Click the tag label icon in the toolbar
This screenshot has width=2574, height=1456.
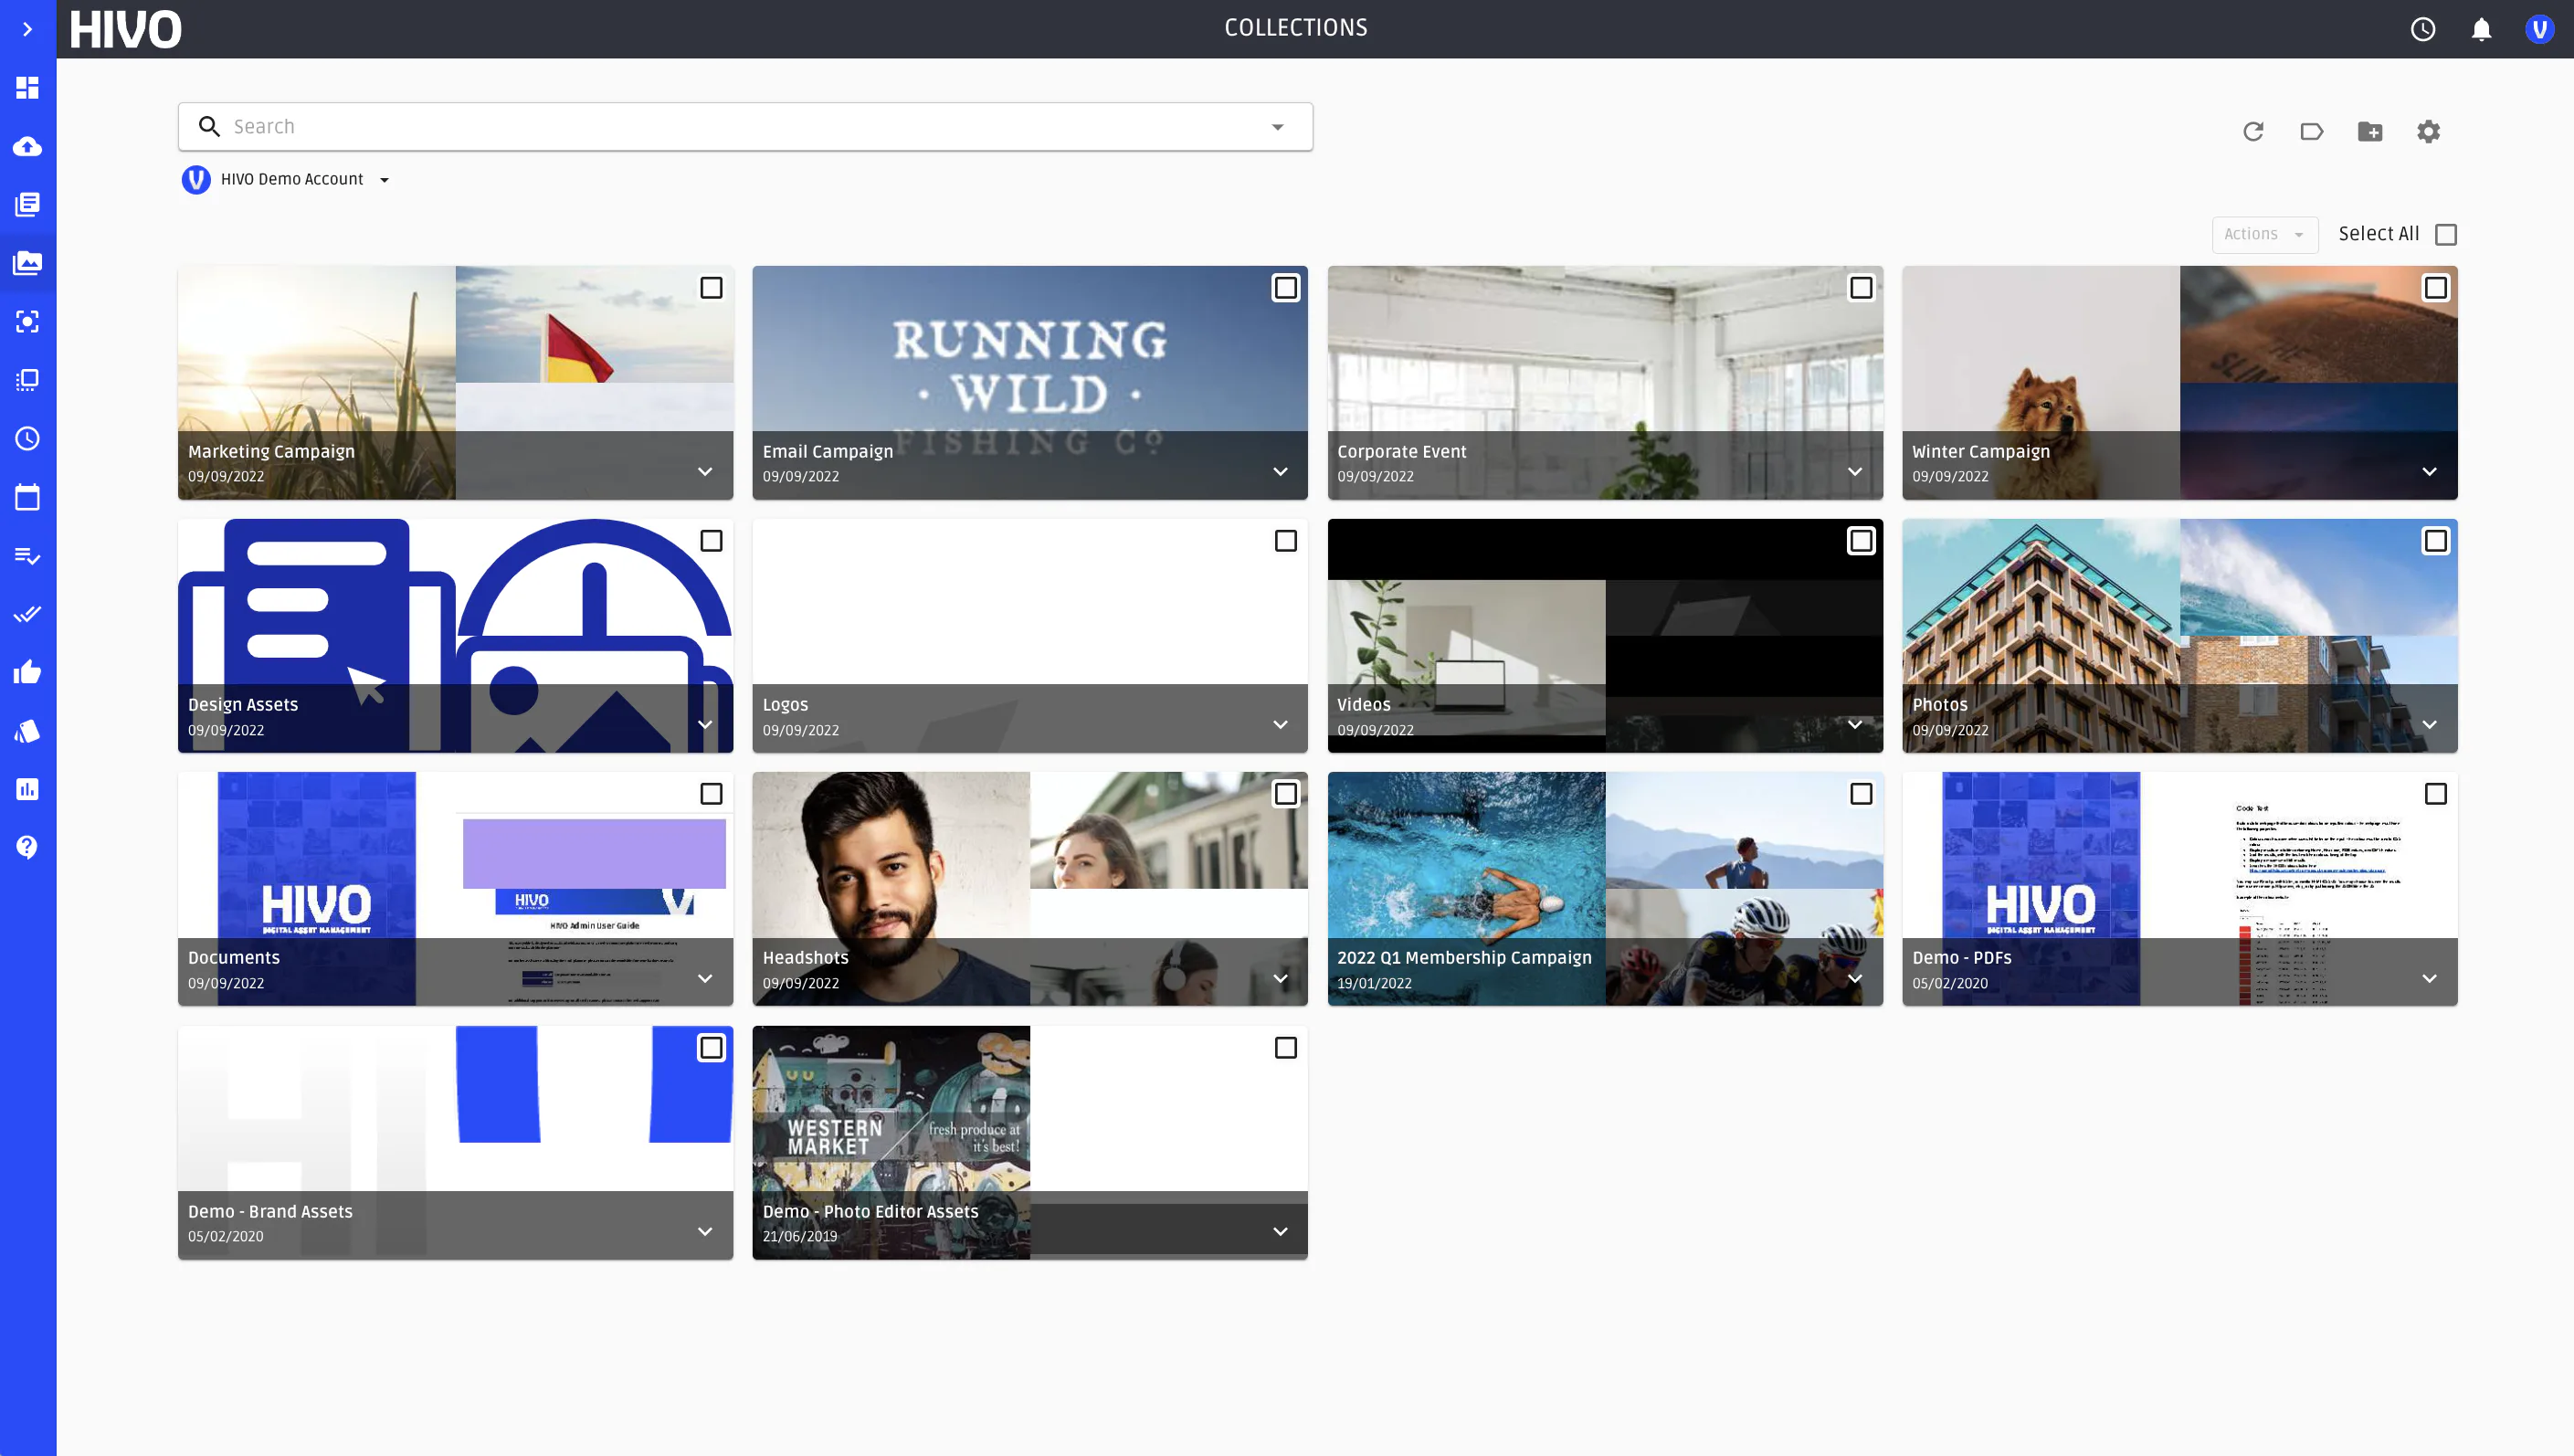tap(2311, 131)
